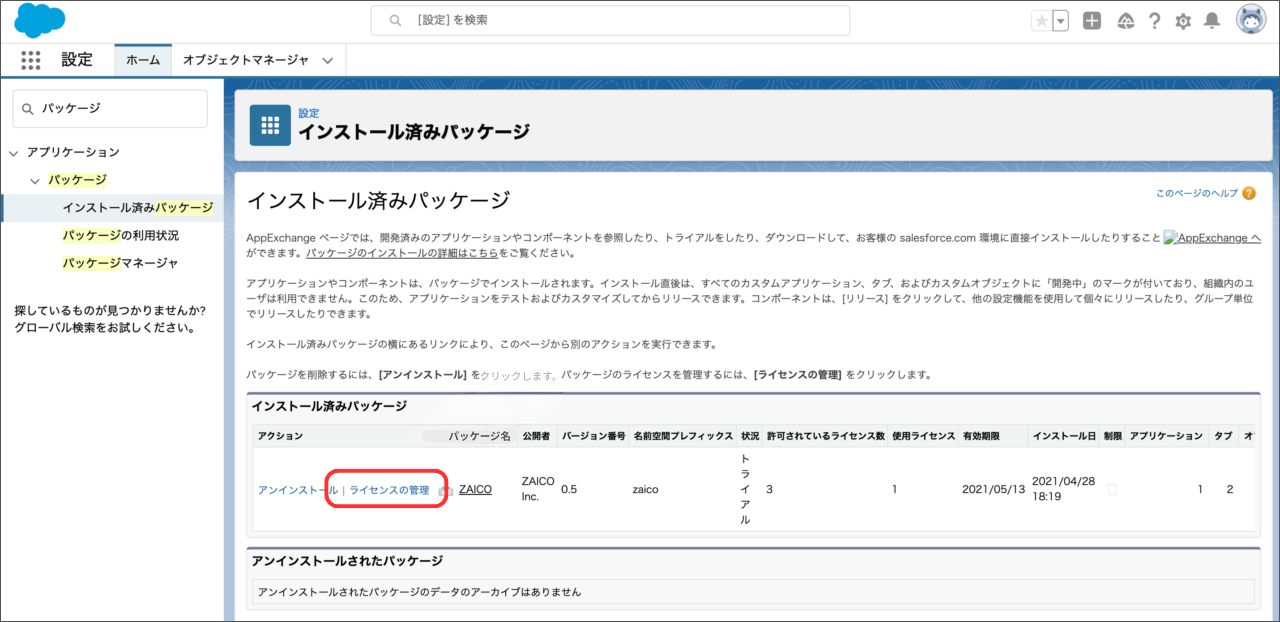Toggle the 制限 checkbox in ZAICO row
The image size is (1280, 622).
coord(1112,490)
